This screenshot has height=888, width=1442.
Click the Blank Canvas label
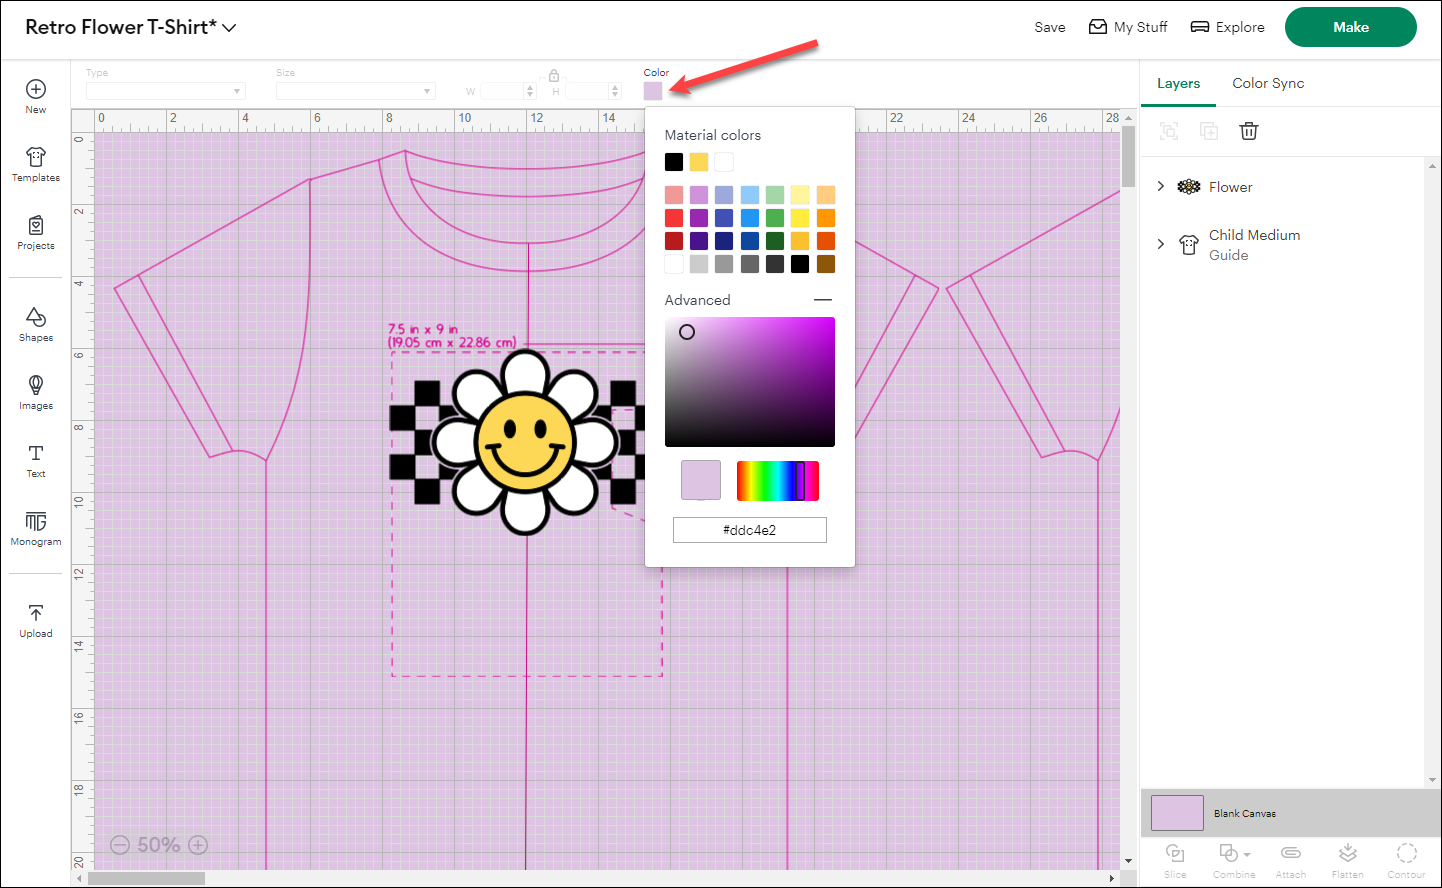click(1245, 814)
